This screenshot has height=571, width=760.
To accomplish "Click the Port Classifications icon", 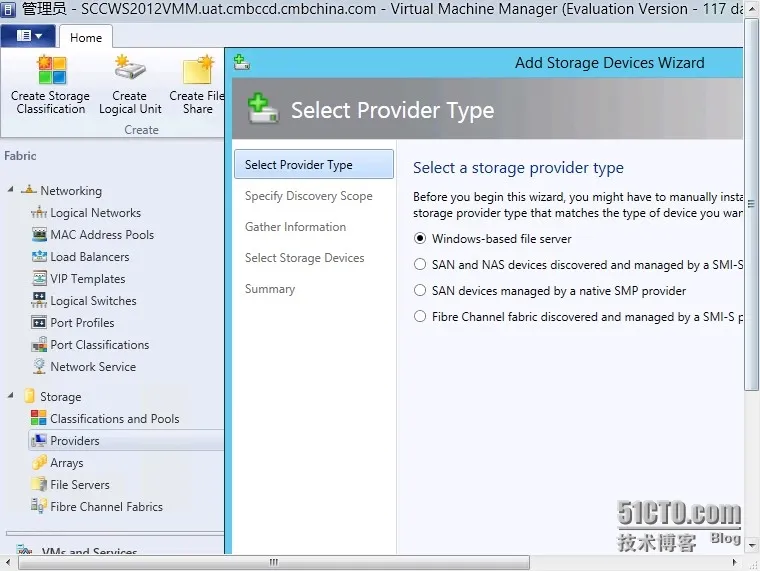I will 39,345.
